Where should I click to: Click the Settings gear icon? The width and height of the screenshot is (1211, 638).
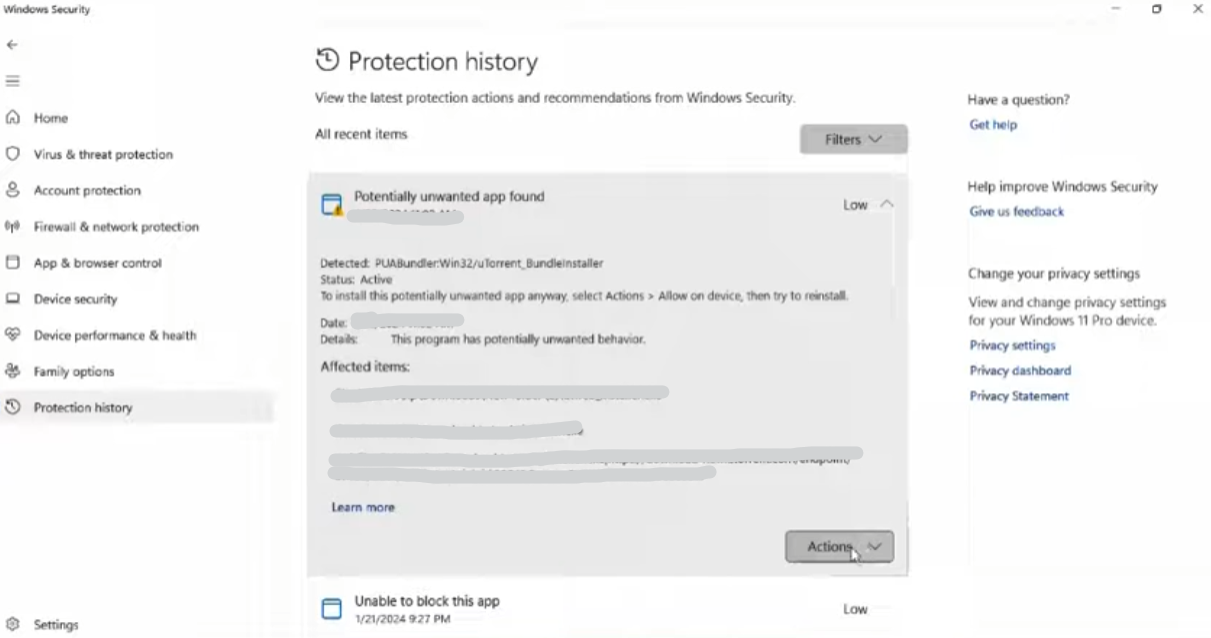pos(13,625)
